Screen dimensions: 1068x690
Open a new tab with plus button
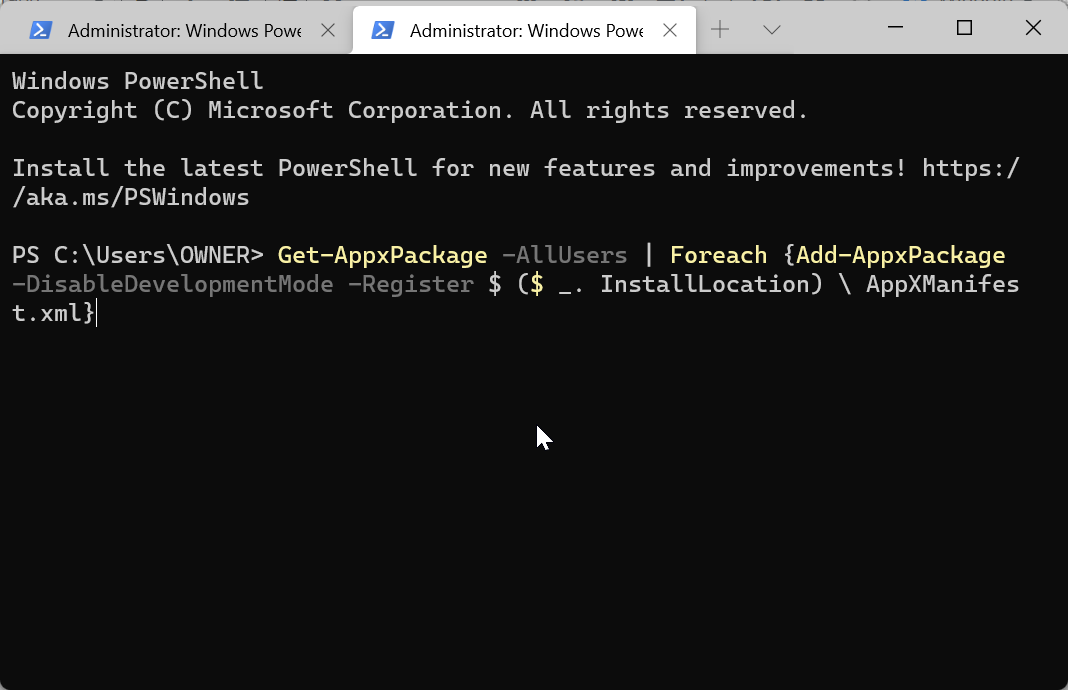point(720,29)
